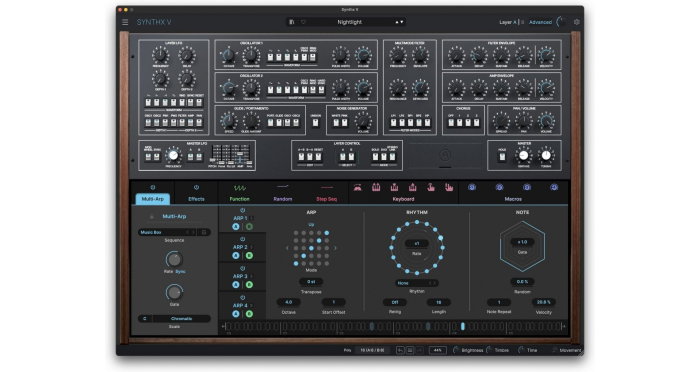This screenshot has height=372, width=700.
Task: Switch to the Keyboard tab
Action: point(403,199)
